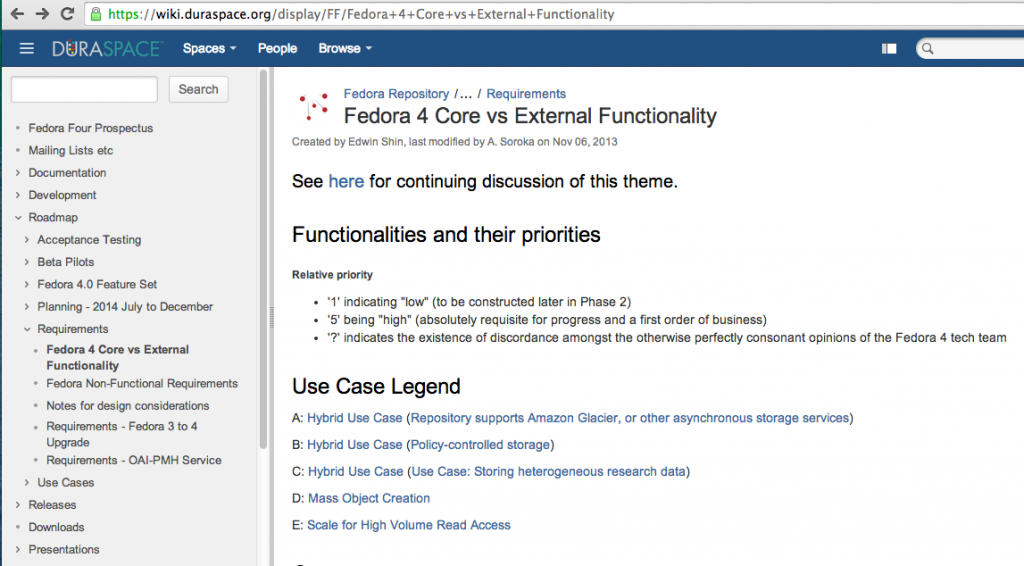Screen dimensions: 1024x566
Task: Select Fedora Non-Functional Requirements page
Action: click(x=141, y=383)
